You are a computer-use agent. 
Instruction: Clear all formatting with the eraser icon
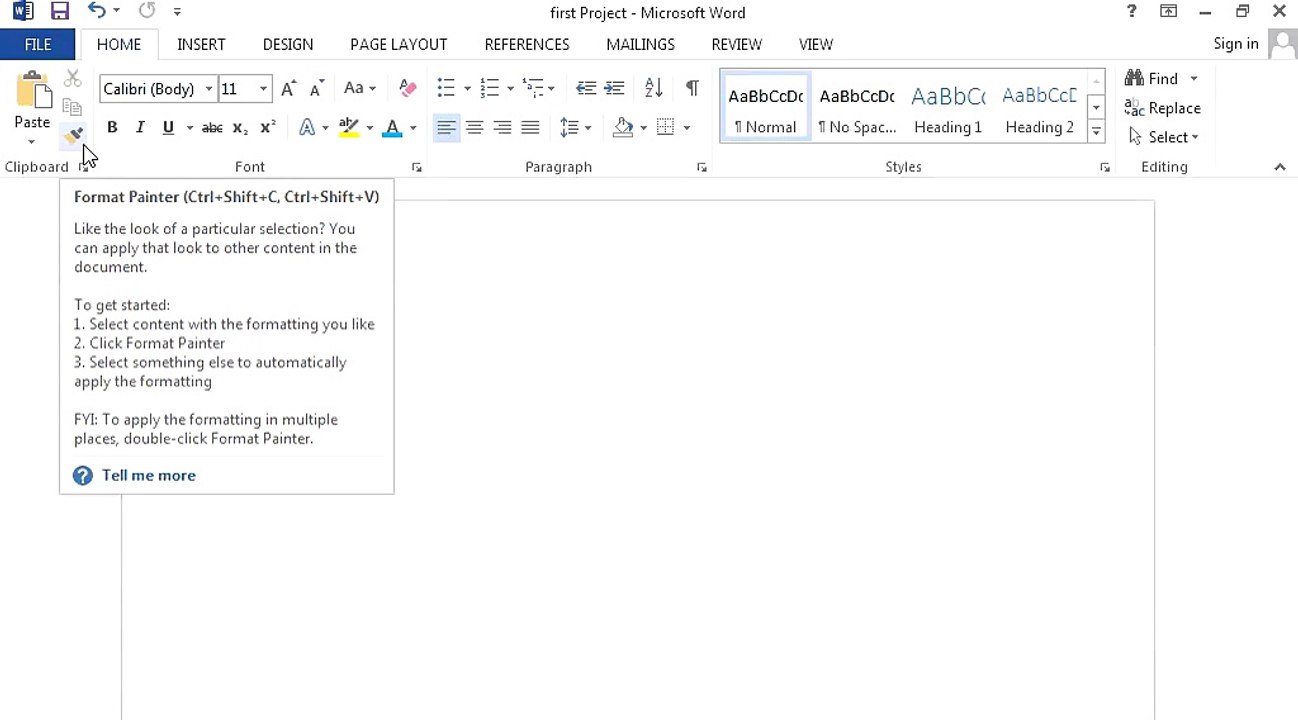tap(407, 88)
